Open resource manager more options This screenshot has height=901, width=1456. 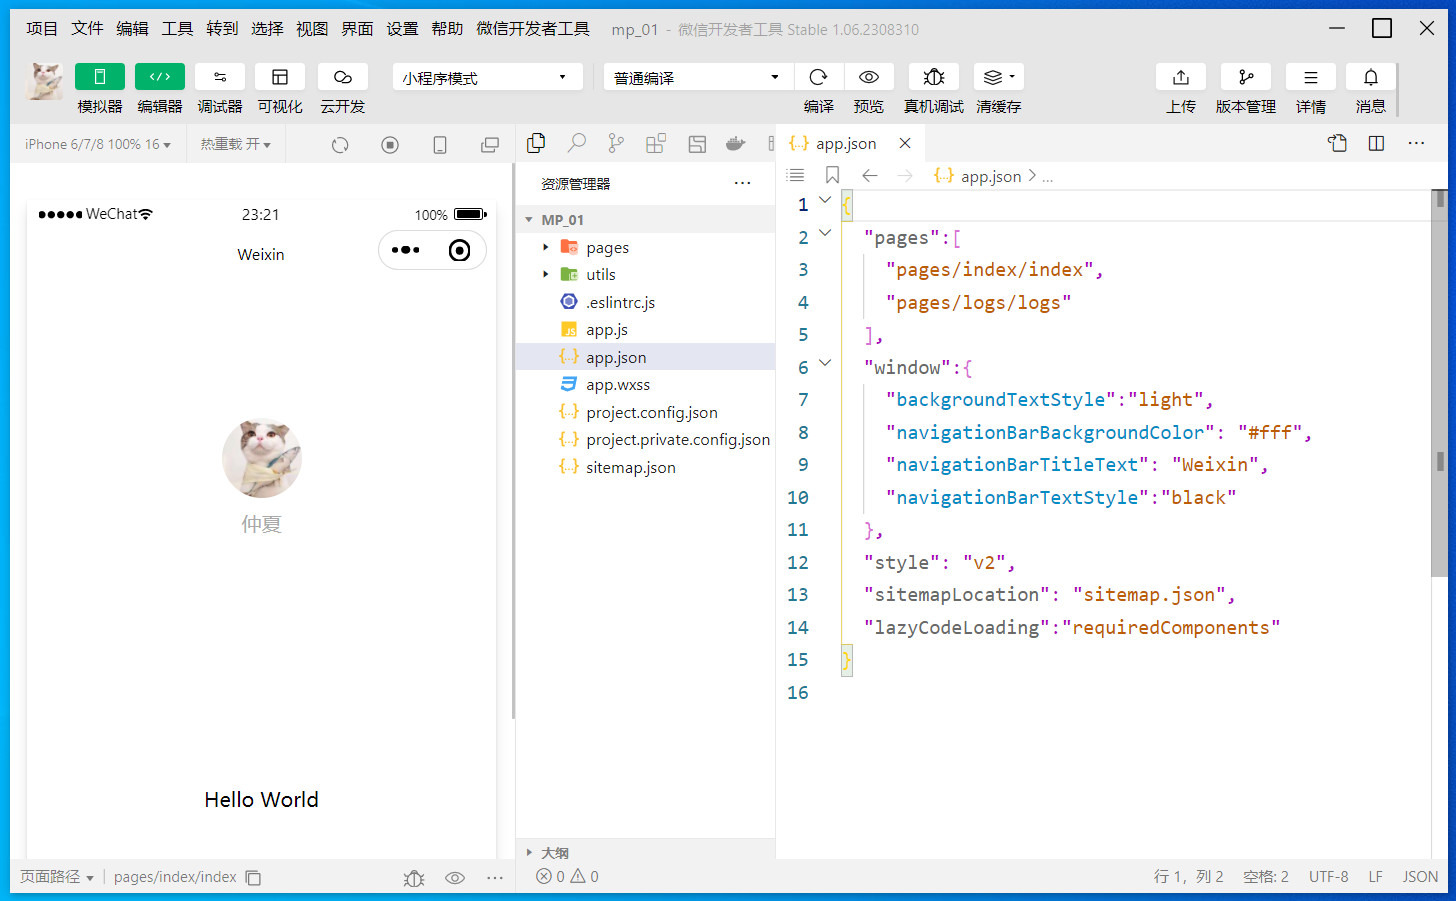742,183
